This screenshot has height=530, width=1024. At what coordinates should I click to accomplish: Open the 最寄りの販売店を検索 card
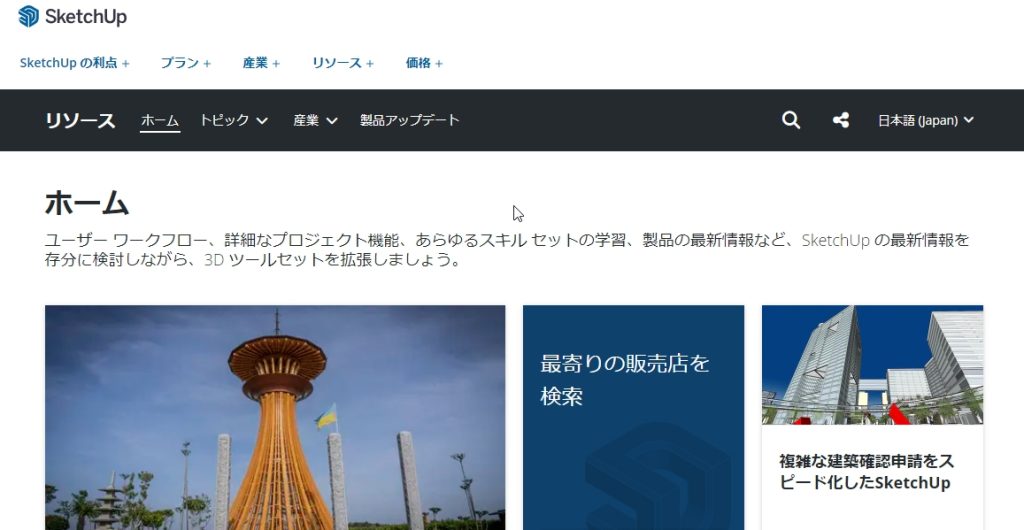tap(633, 418)
